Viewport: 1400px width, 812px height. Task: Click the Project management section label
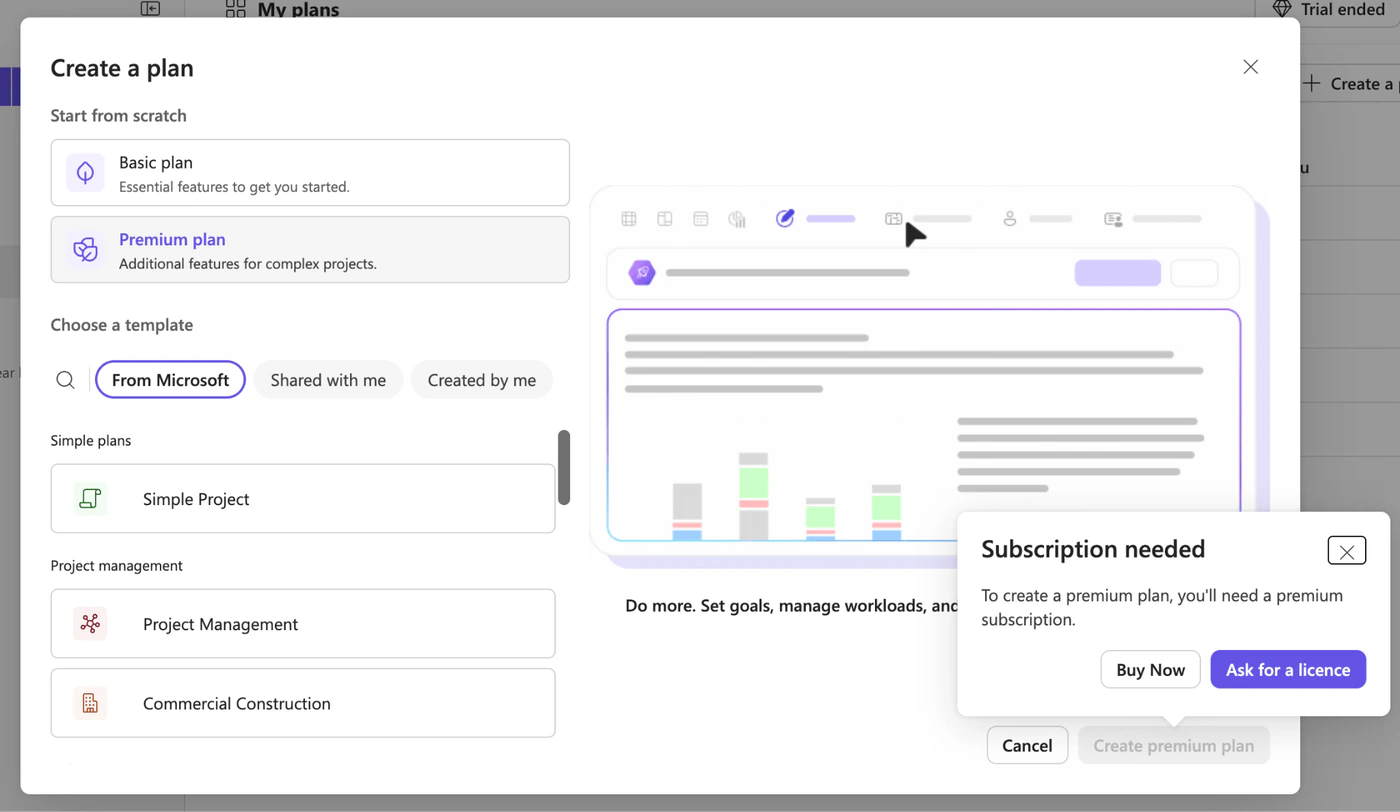coord(117,566)
